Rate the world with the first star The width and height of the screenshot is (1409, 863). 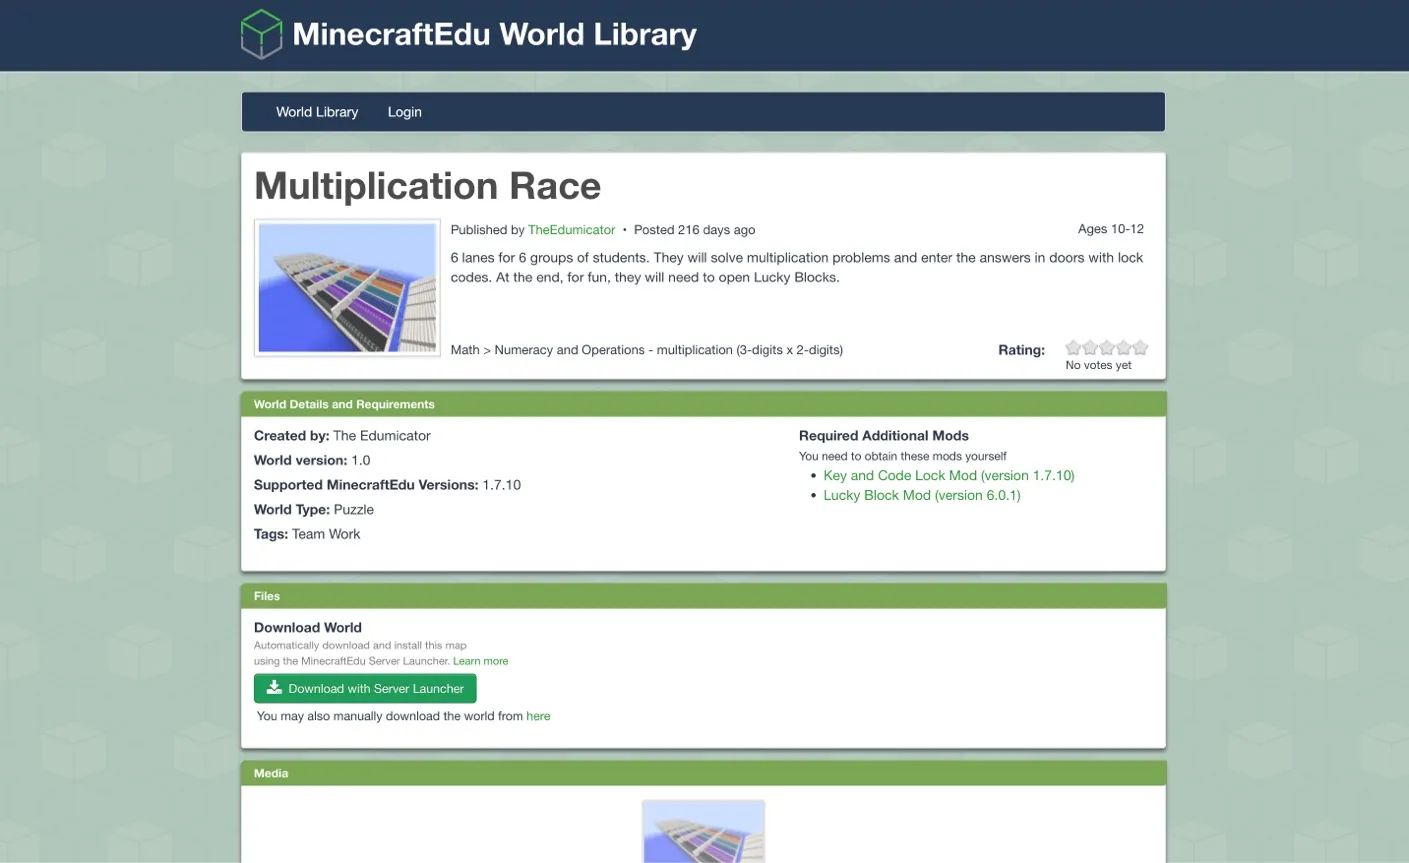1073,348
